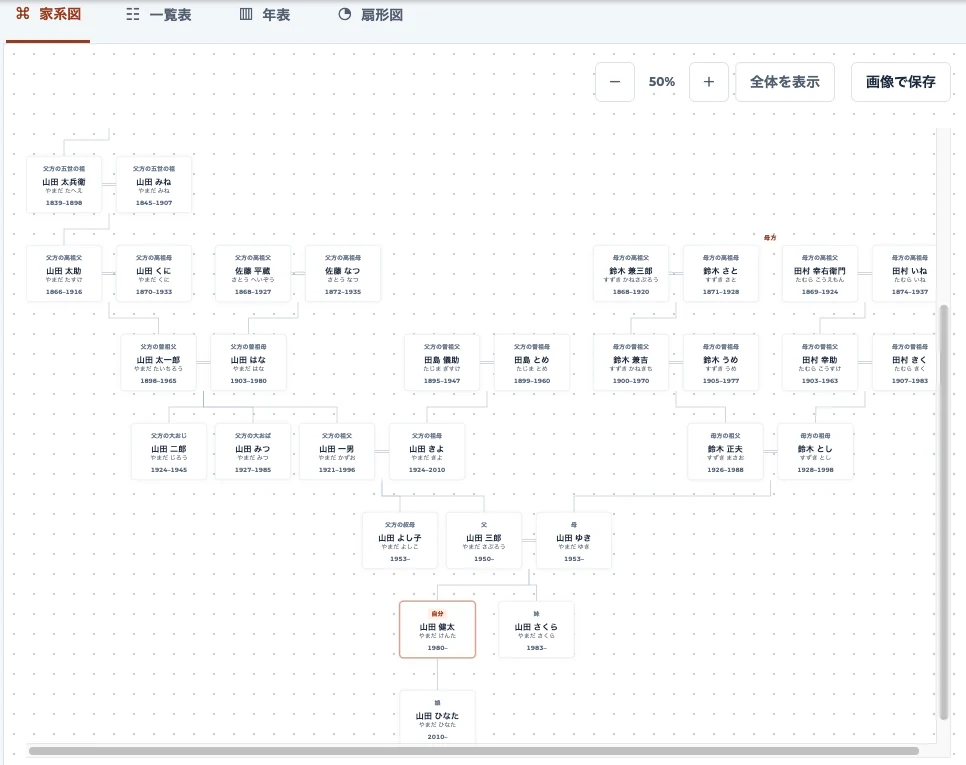Select the 田村 きく card
Viewport: 966px width, 765px height.
coord(904,363)
